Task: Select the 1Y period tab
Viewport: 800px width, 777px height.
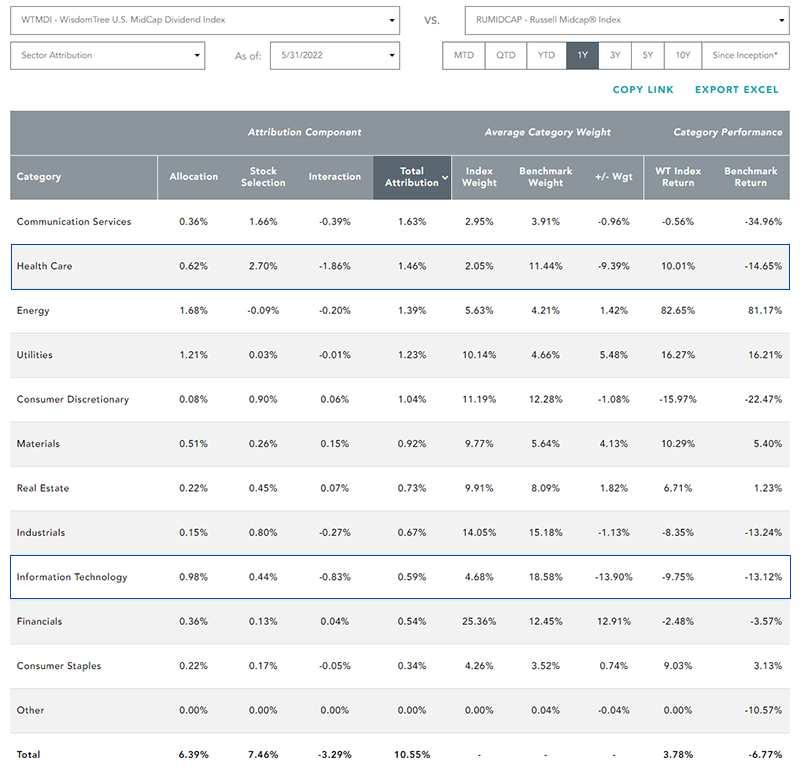Action: pyautogui.click(x=582, y=56)
